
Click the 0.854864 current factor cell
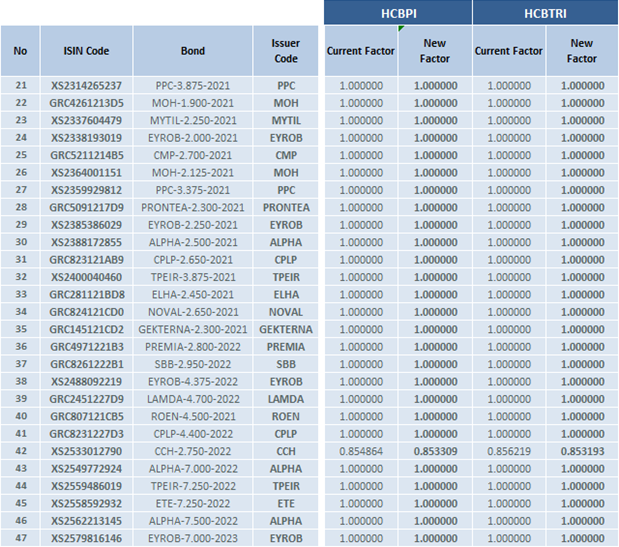tap(360, 452)
